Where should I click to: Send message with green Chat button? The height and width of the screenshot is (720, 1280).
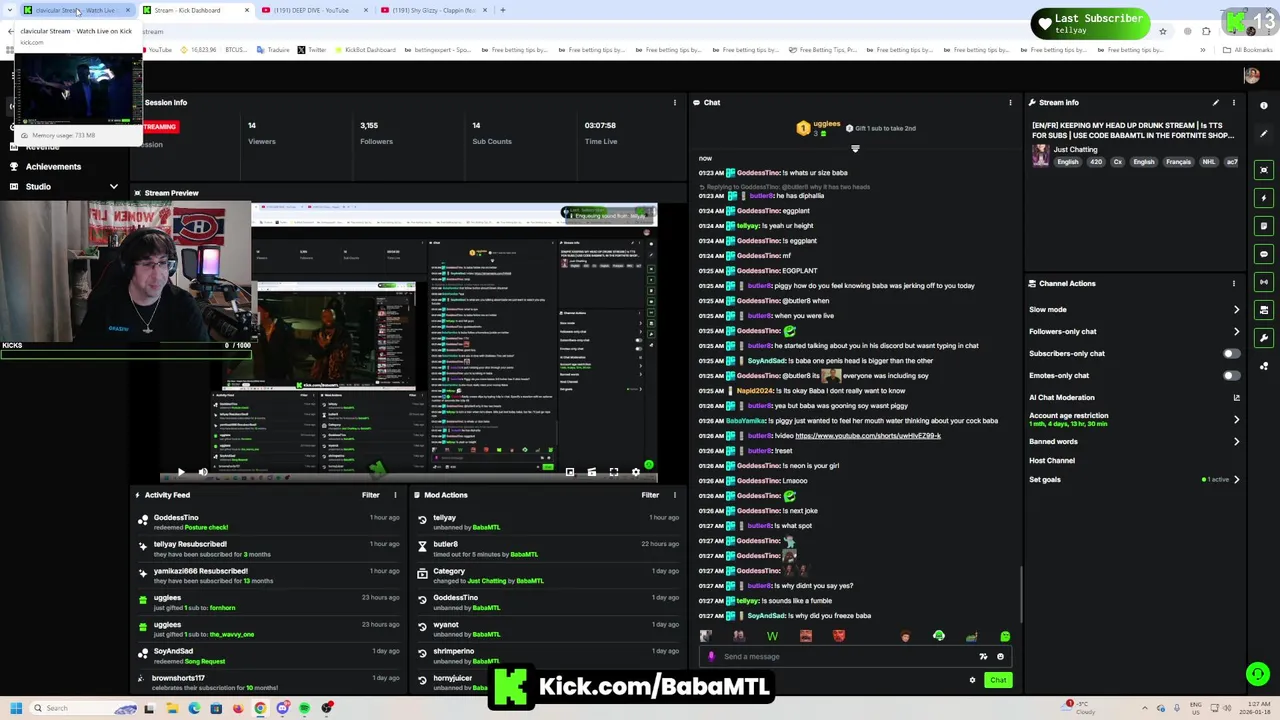coord(998,680)
